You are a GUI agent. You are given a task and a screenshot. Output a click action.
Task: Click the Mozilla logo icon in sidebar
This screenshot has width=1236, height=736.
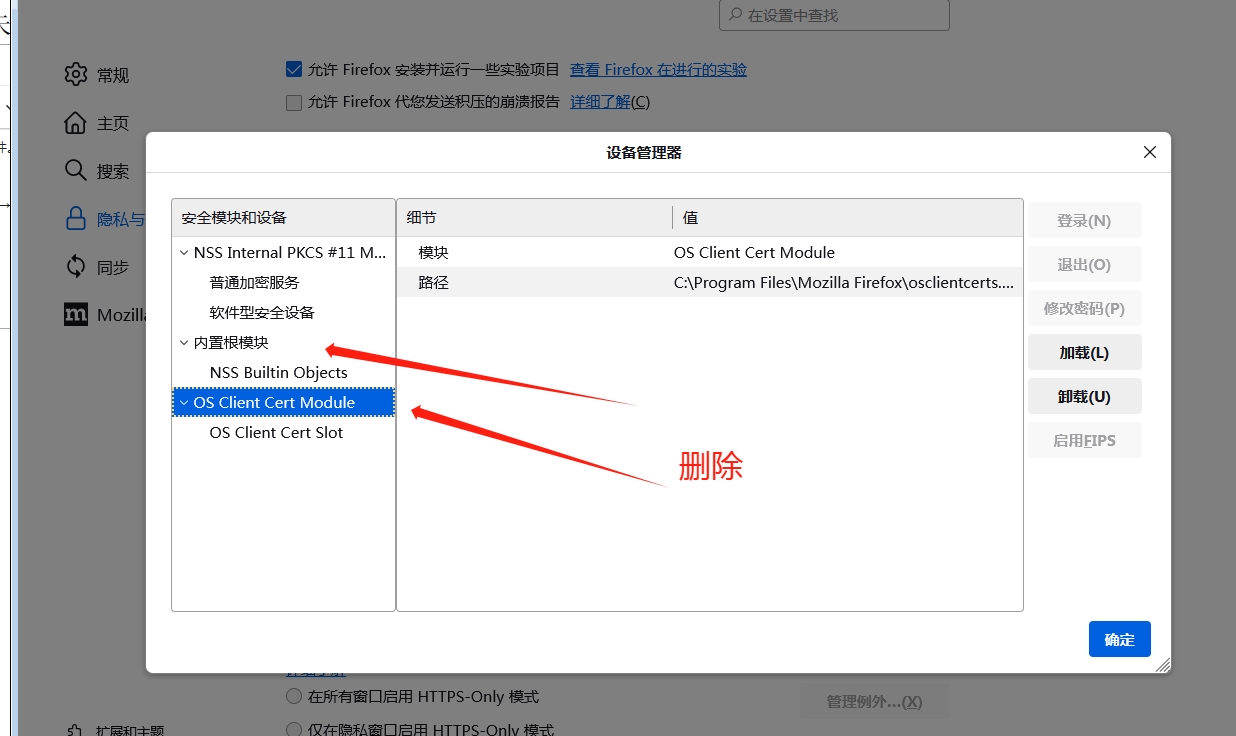(x=76, y=315)
